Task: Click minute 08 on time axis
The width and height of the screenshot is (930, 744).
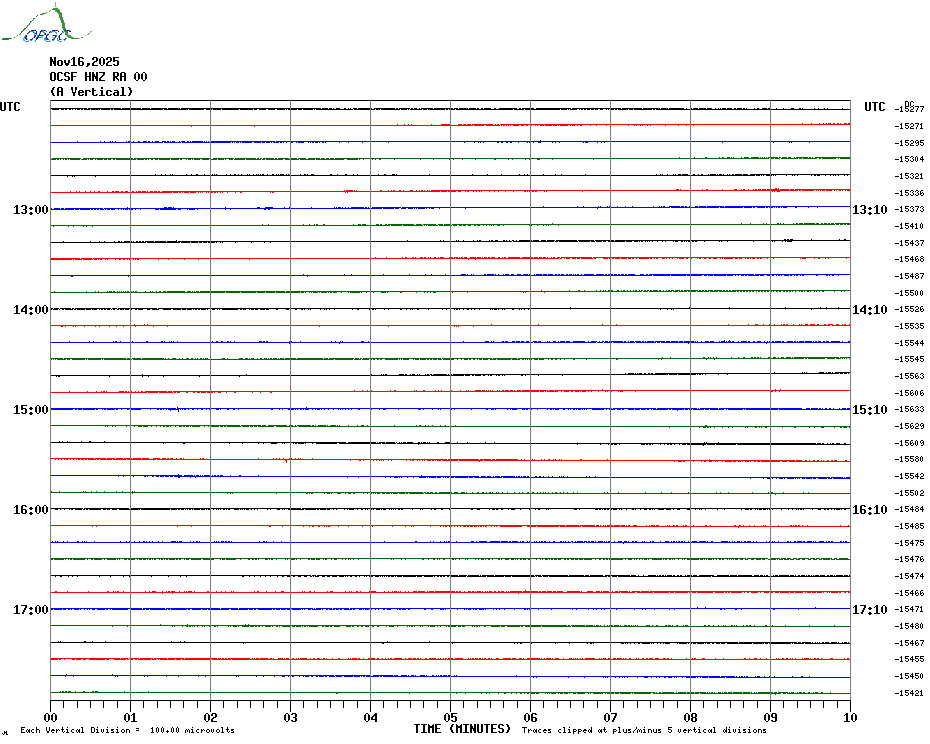Action: click(x=690, y=717)
